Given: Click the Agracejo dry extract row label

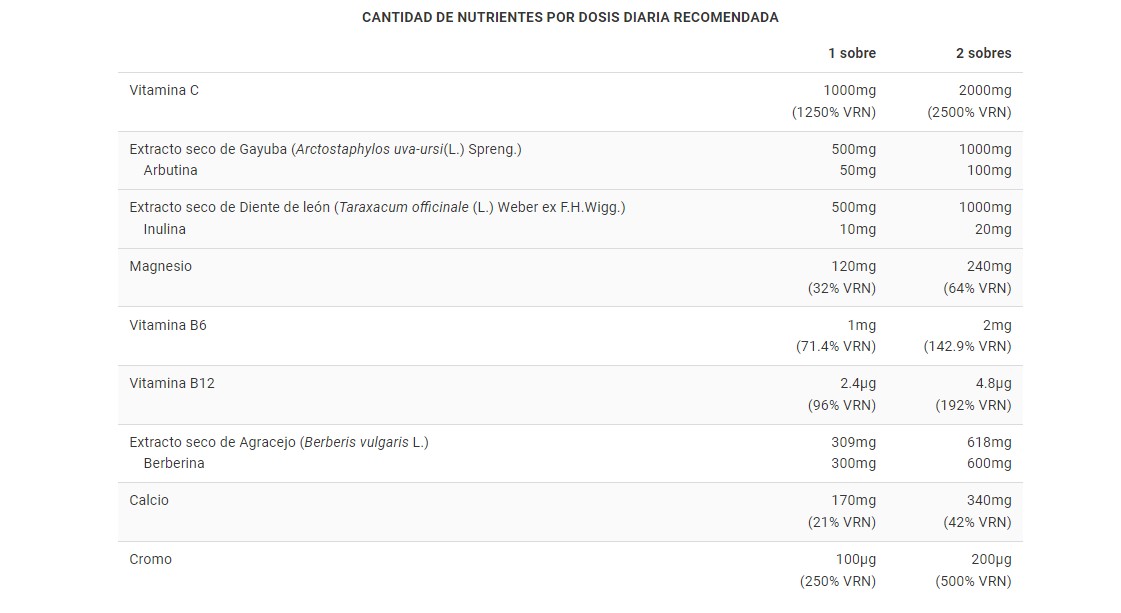Looking at the screenshot, I should pos(278,442).
